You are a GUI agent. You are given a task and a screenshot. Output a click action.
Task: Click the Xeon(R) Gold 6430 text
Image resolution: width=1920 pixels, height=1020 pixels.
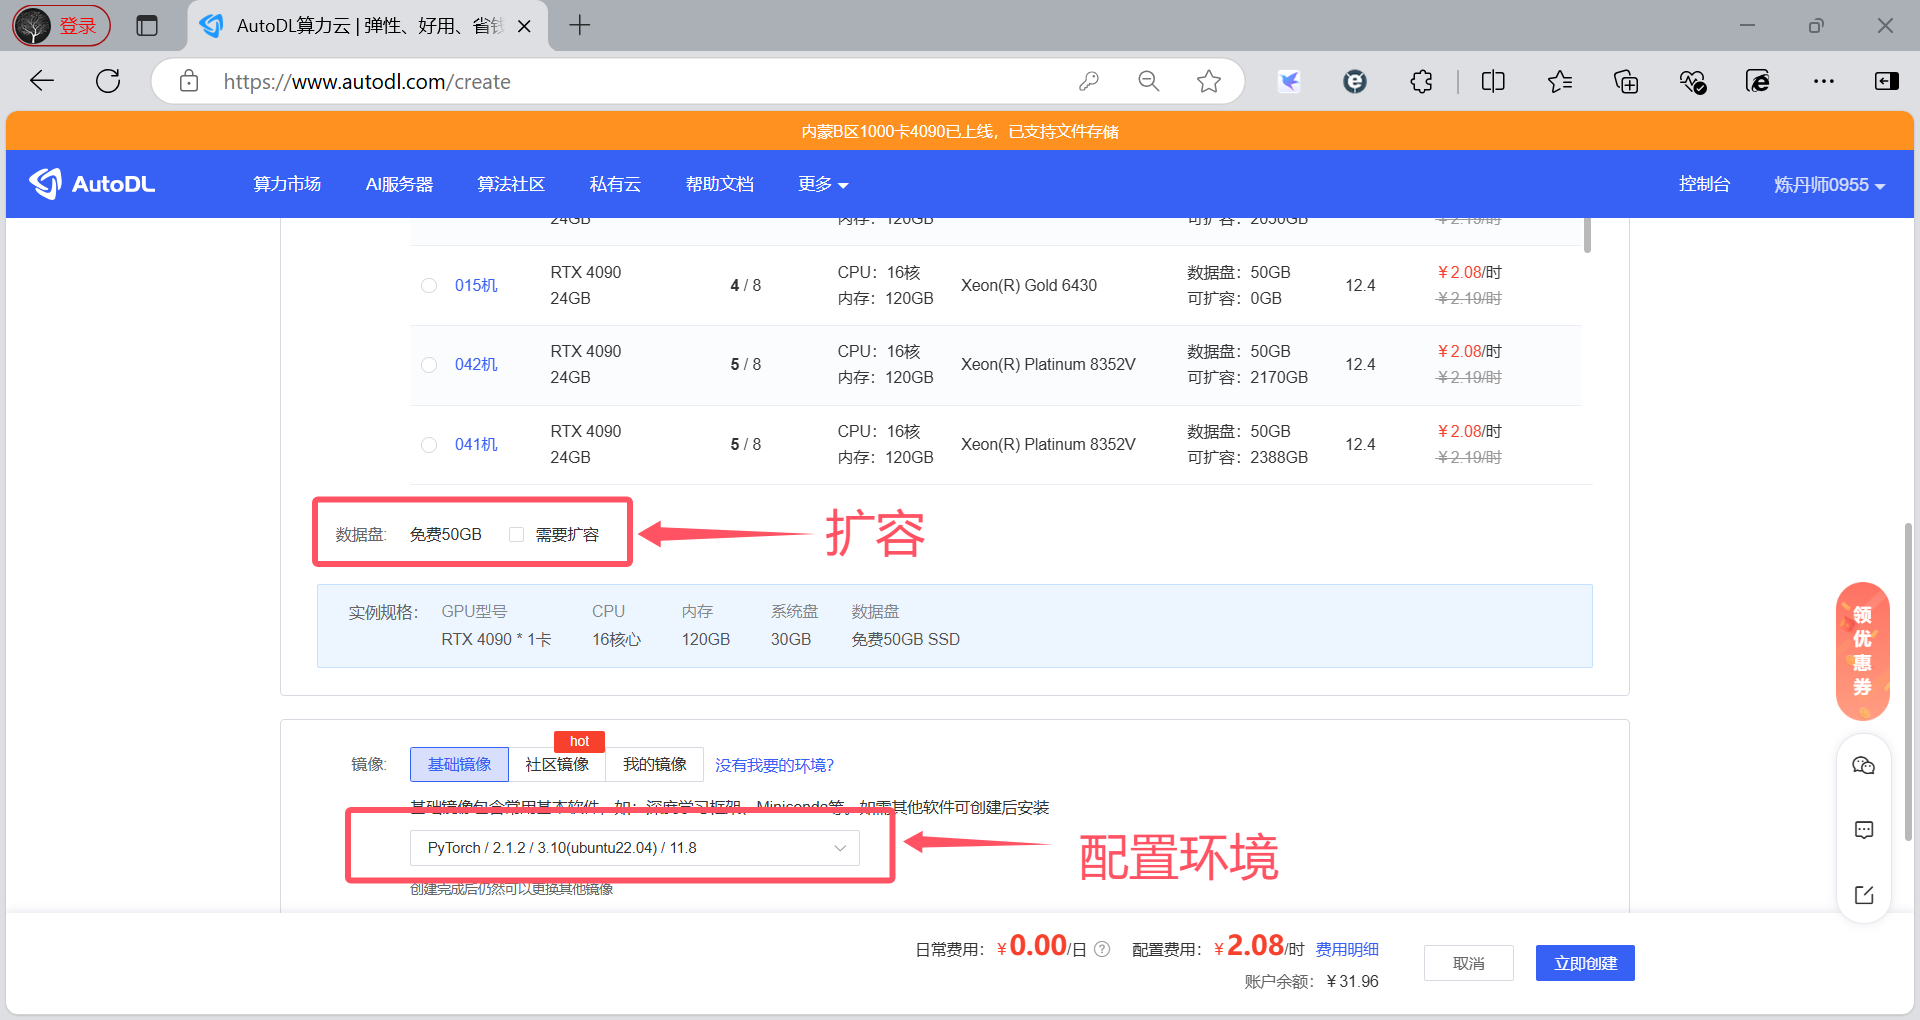coord(1029,285)
